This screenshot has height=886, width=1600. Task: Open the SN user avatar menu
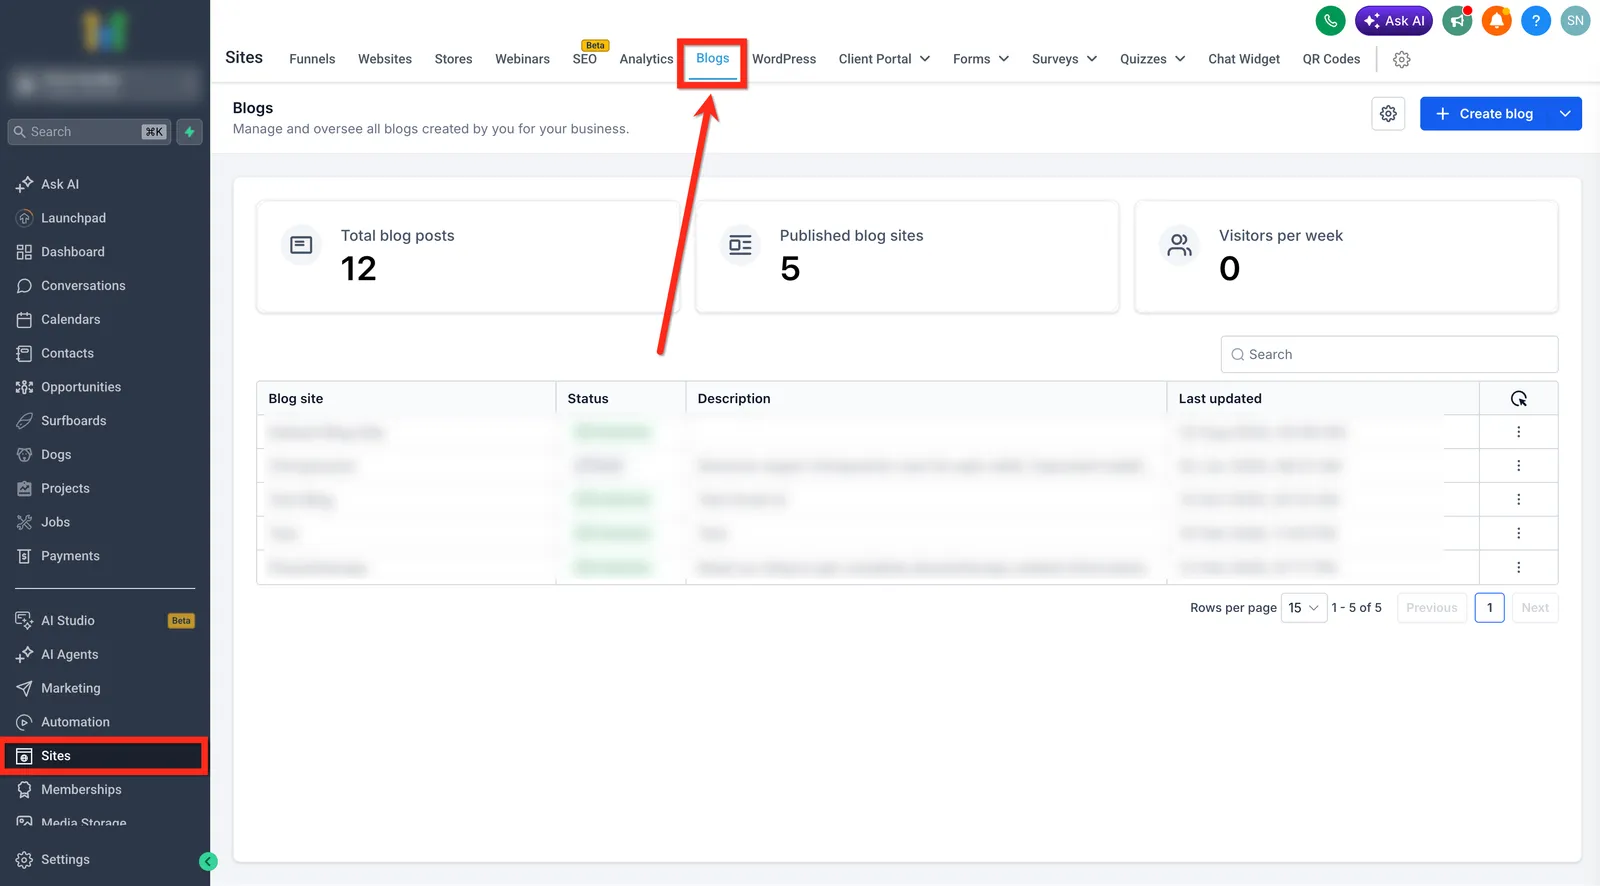click(1575, 20)
